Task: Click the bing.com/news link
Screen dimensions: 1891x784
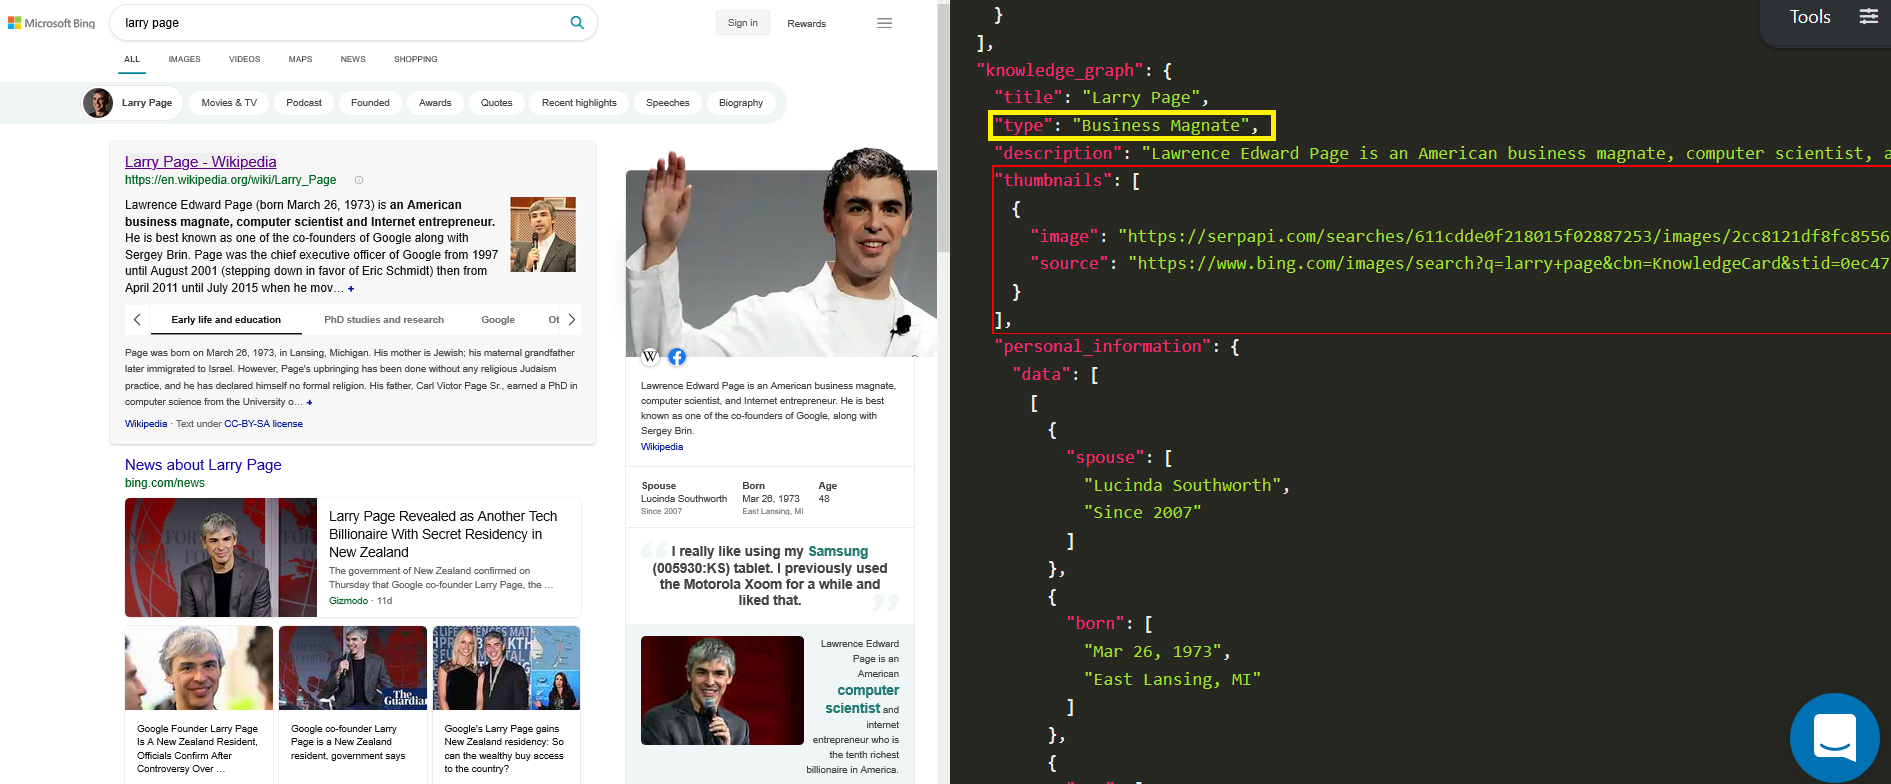Action: pyautogui.click(x=165, y=483)
